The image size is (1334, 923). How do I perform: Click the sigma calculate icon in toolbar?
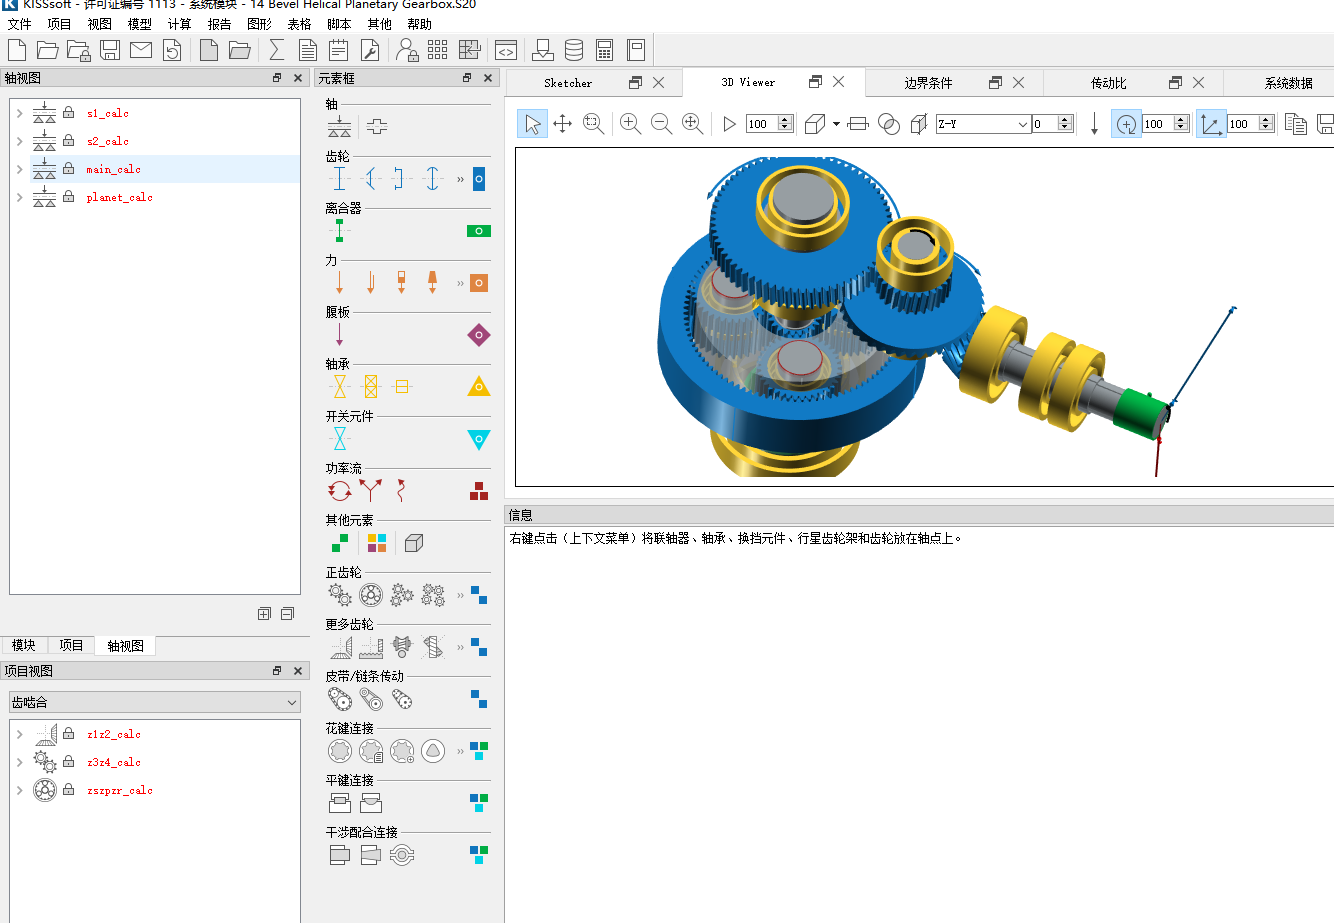[x=277, y=50]
